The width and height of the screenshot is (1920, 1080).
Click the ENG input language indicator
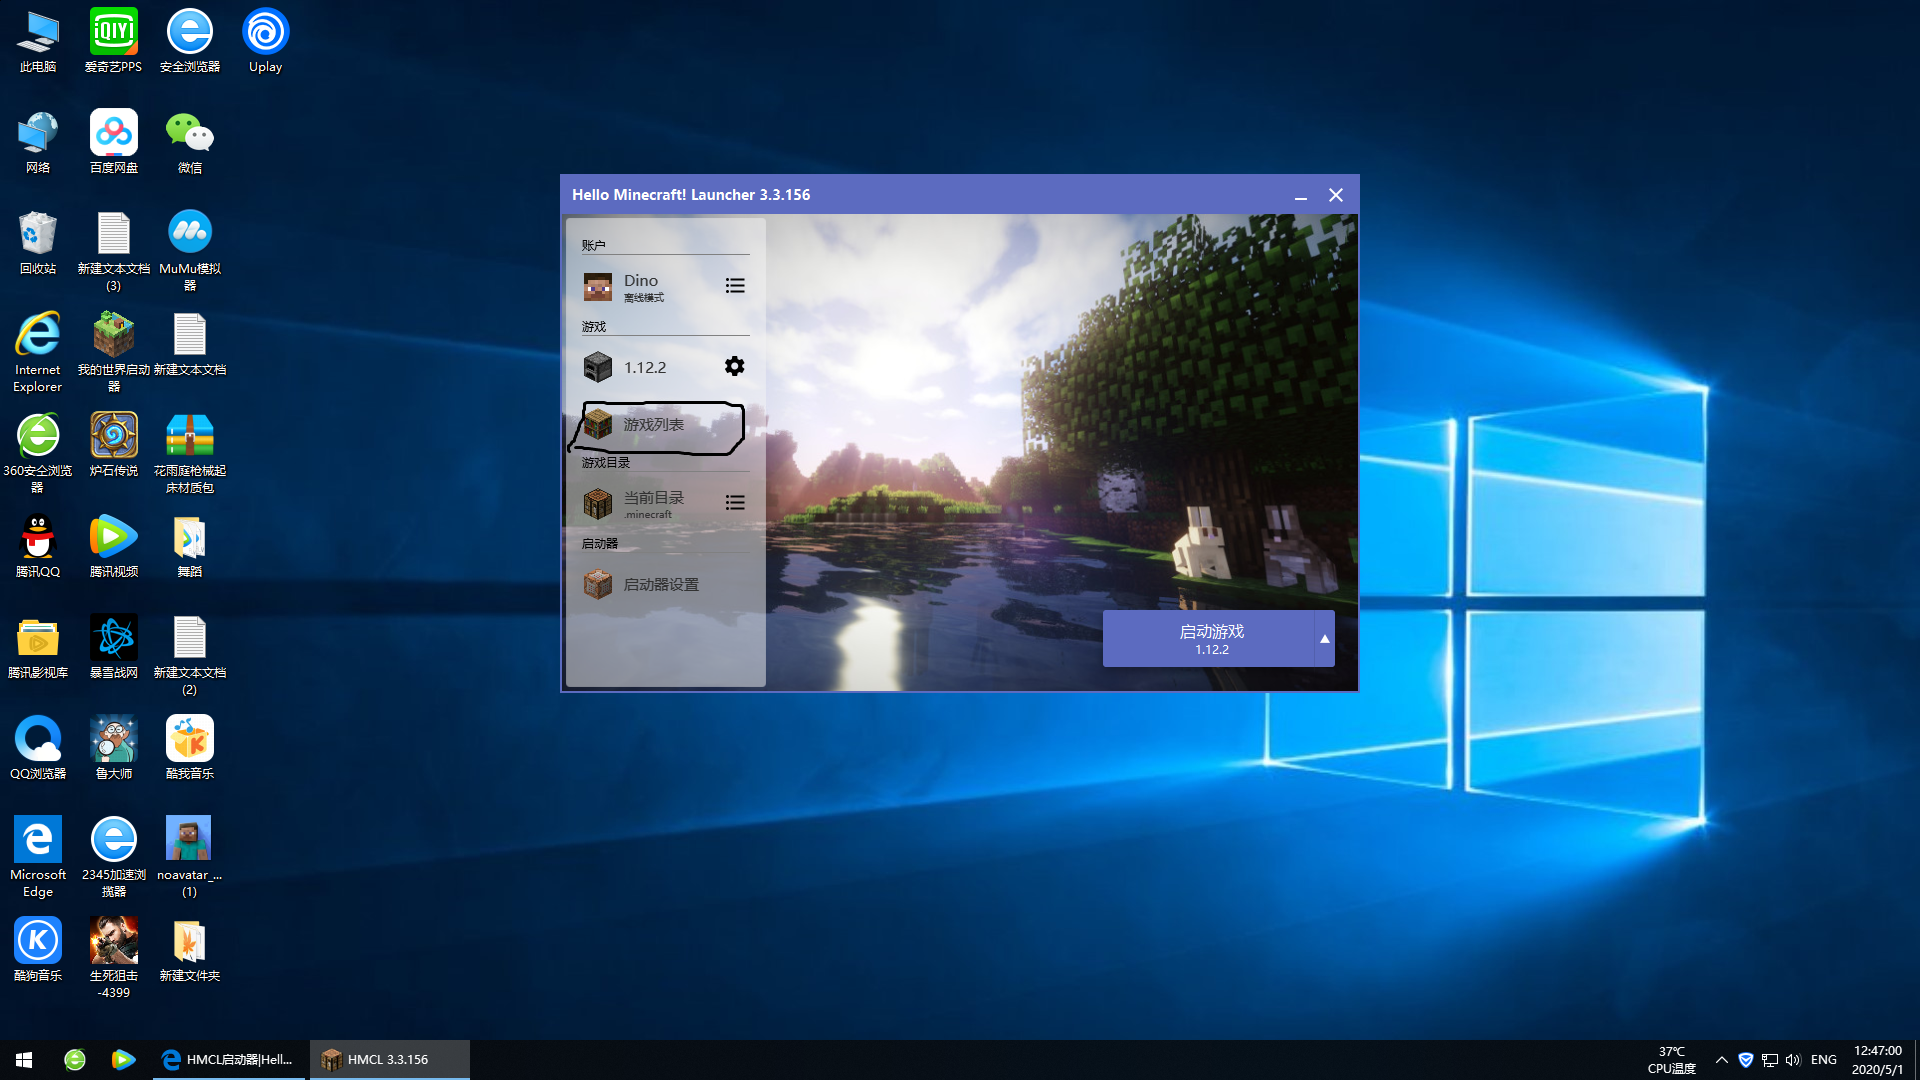coord(1824,1060)
